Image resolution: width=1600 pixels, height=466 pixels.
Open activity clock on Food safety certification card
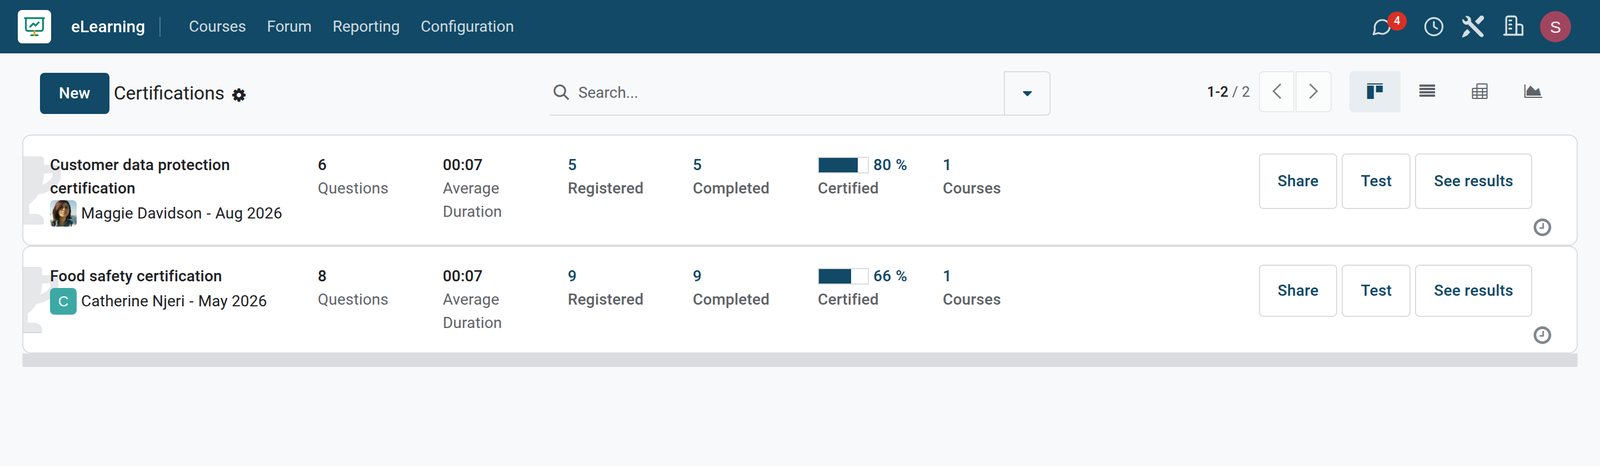click(1542, 335)
